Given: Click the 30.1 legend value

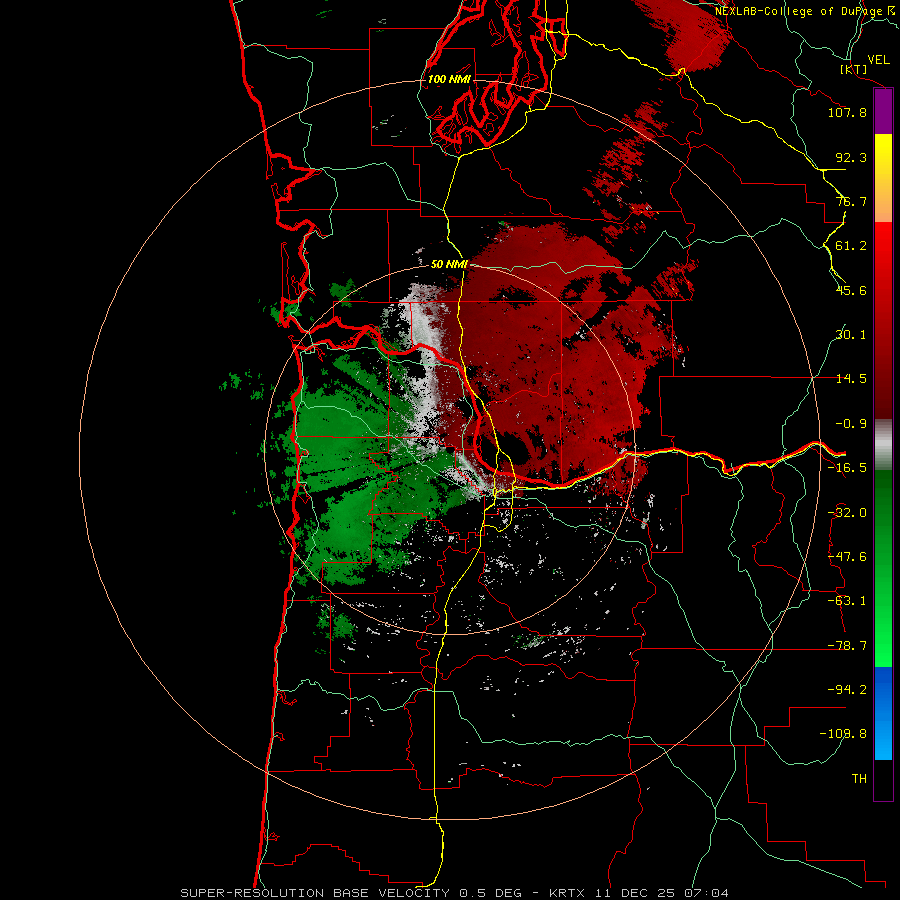Looking at the screenshot, I should [x=851, y=335].
